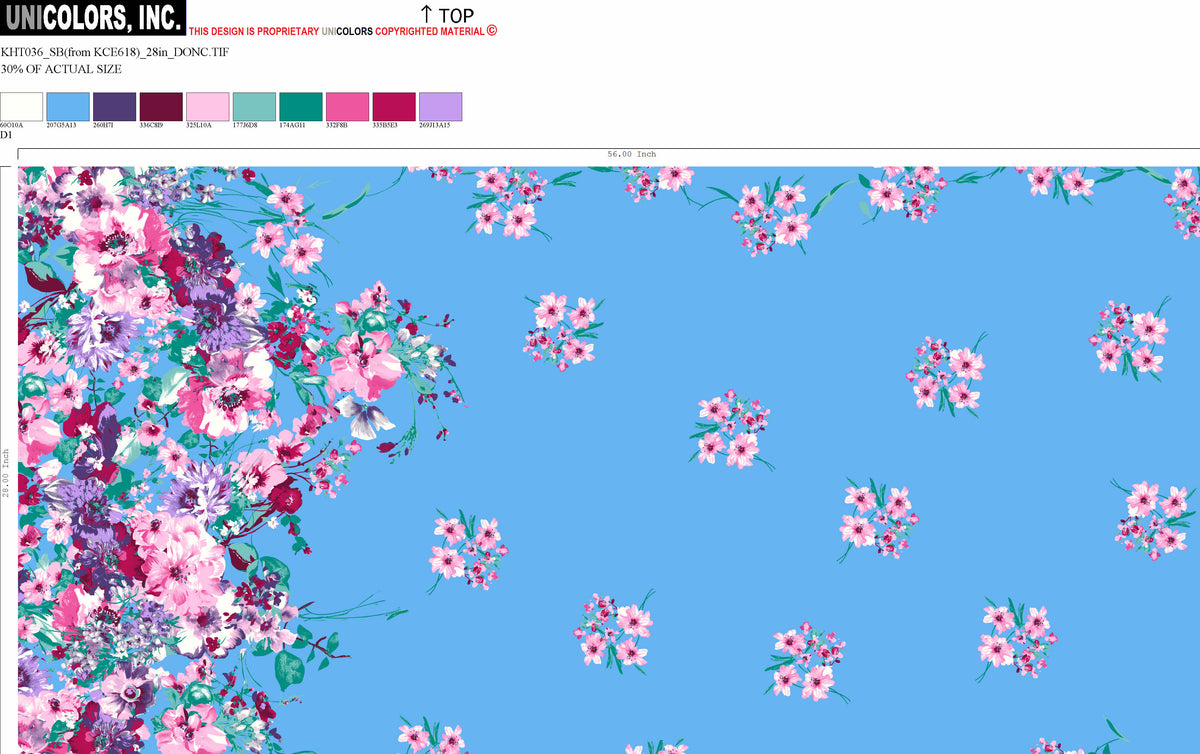The height and width of the screenshot is (754, 1200).
Task: Click the D1 design label
Action: [6, 134]
